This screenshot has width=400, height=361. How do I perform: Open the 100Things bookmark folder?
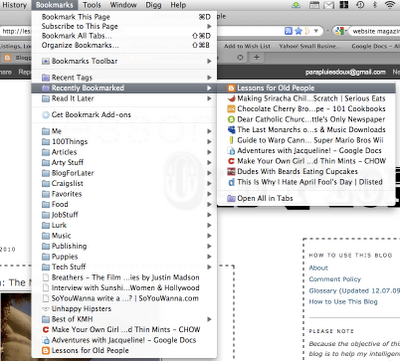tap(124, 142)
